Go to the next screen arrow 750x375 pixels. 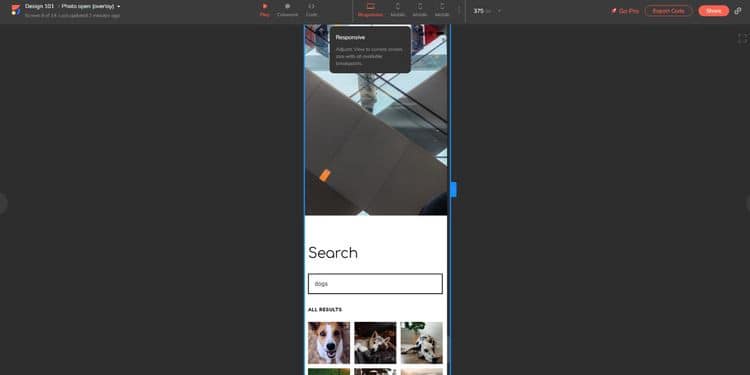pos(747,204)
